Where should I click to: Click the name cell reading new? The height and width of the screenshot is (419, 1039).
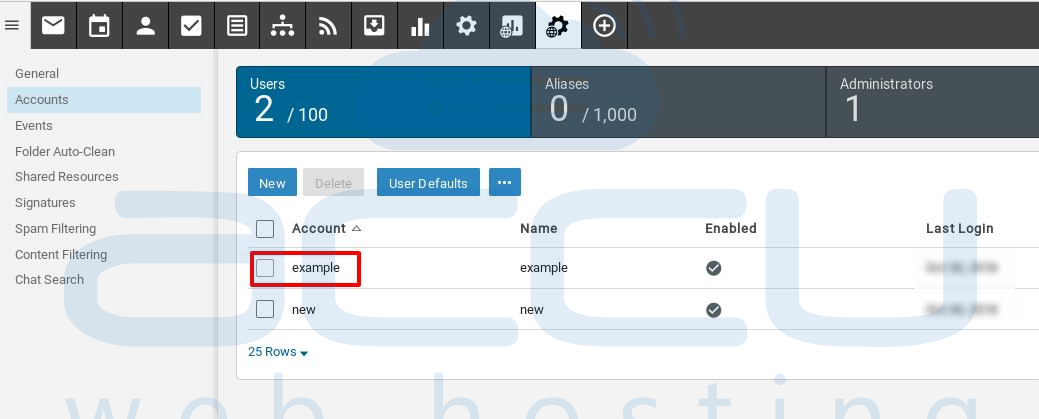point(532,310)
